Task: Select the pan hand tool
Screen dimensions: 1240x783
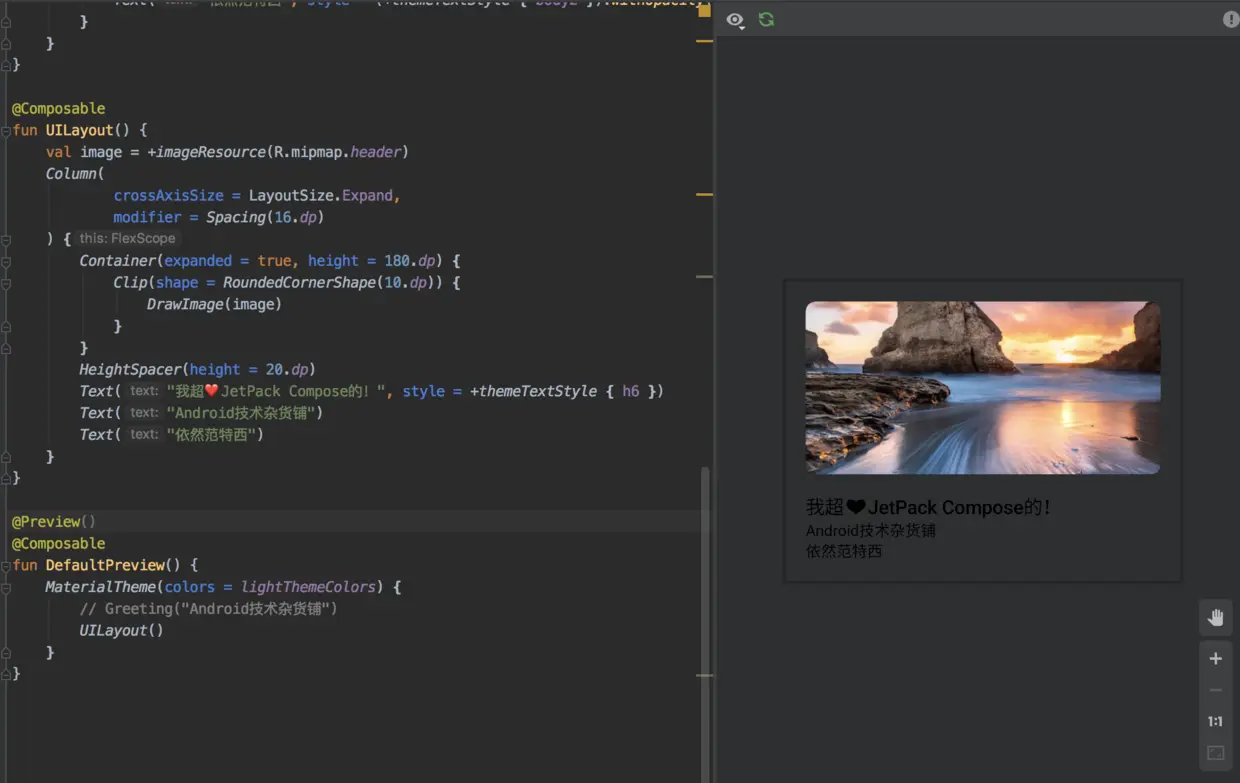Action: (1215, 617)
